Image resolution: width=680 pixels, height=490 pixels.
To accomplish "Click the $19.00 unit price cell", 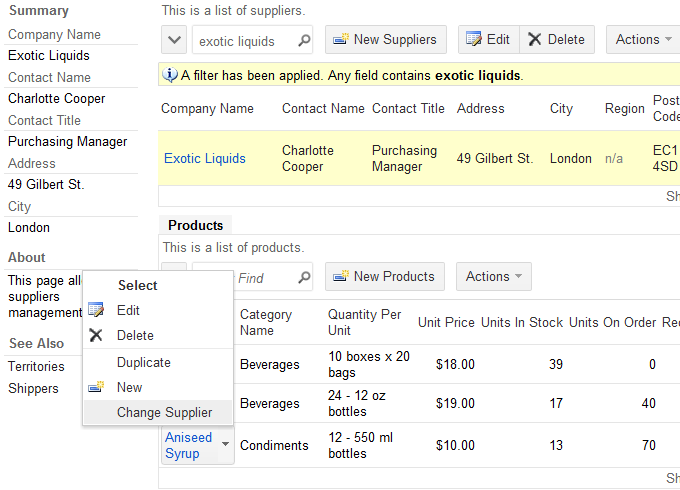I will coord(455,403).
